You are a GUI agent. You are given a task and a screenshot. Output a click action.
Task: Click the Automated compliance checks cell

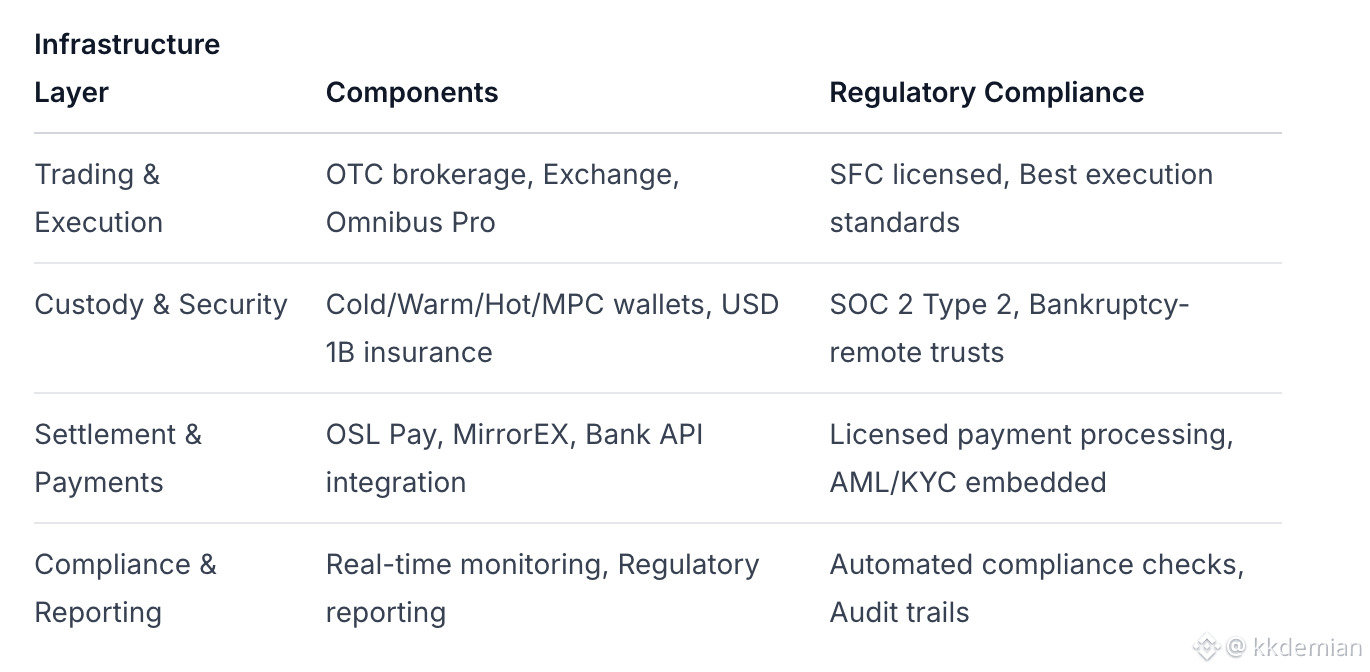coord(1036,565)
